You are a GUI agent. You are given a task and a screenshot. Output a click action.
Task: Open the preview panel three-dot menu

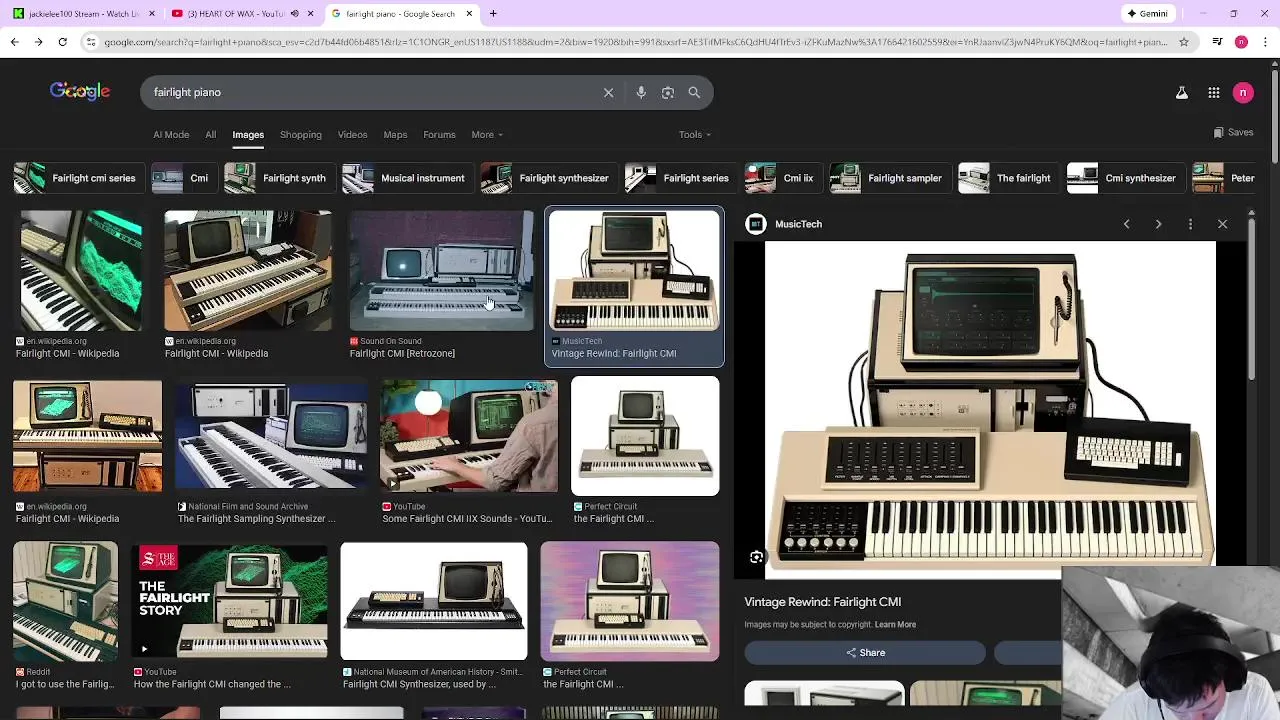pyautogui.click(x=1190, y=224)
